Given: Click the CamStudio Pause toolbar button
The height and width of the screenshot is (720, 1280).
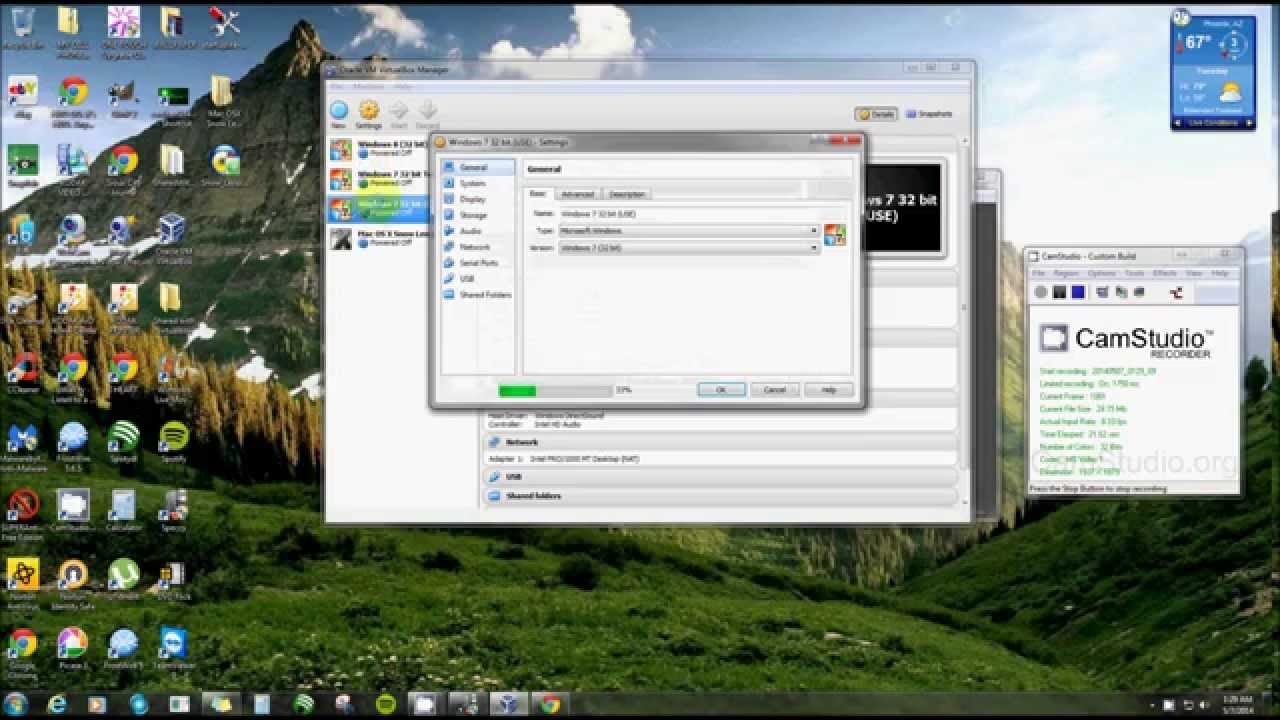Looking at the screenshot, I should (x=1059, y=292).
